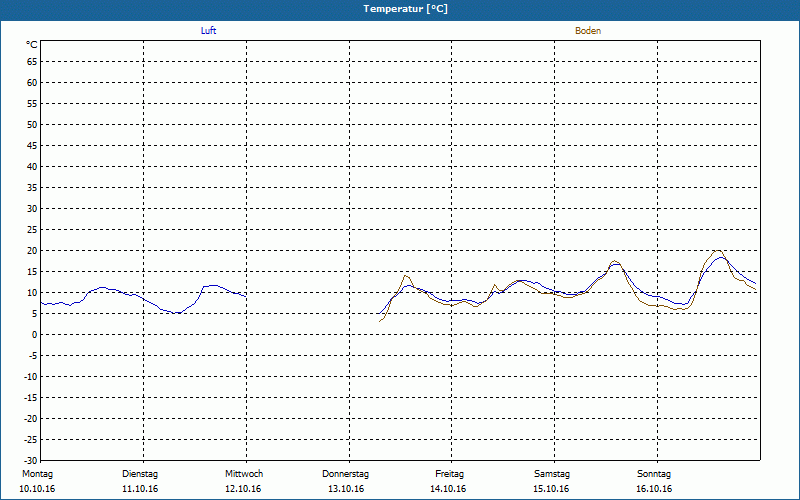
Task: Click the -15 value on temperature axis
Action: tap(31, 397)
